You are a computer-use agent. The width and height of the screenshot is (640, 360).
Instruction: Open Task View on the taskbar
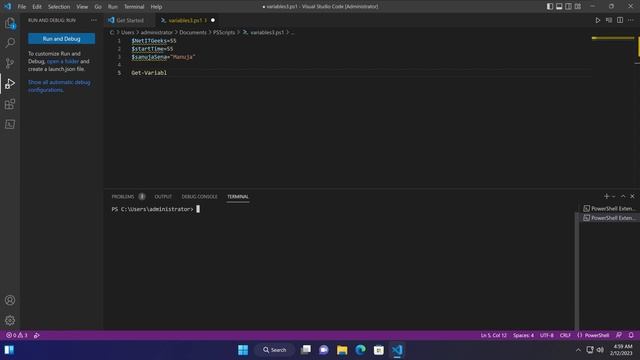point(306,350)
